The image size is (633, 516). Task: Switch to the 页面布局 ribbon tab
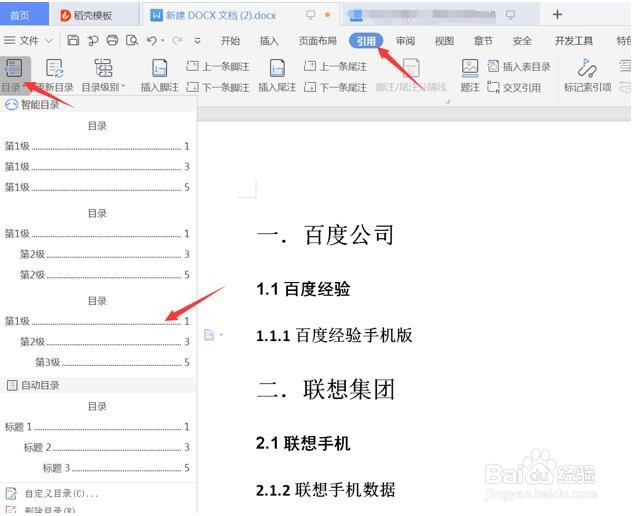[x=318, y=40]
